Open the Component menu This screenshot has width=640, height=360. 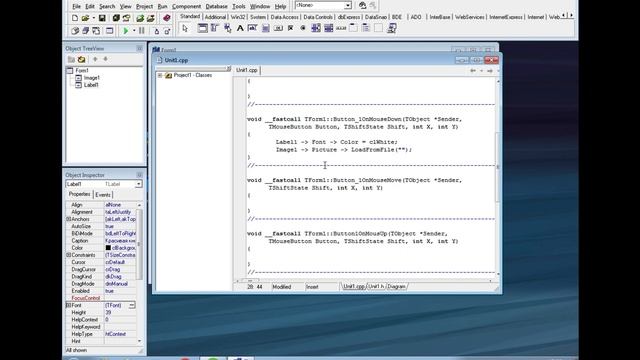pos(186,7)
